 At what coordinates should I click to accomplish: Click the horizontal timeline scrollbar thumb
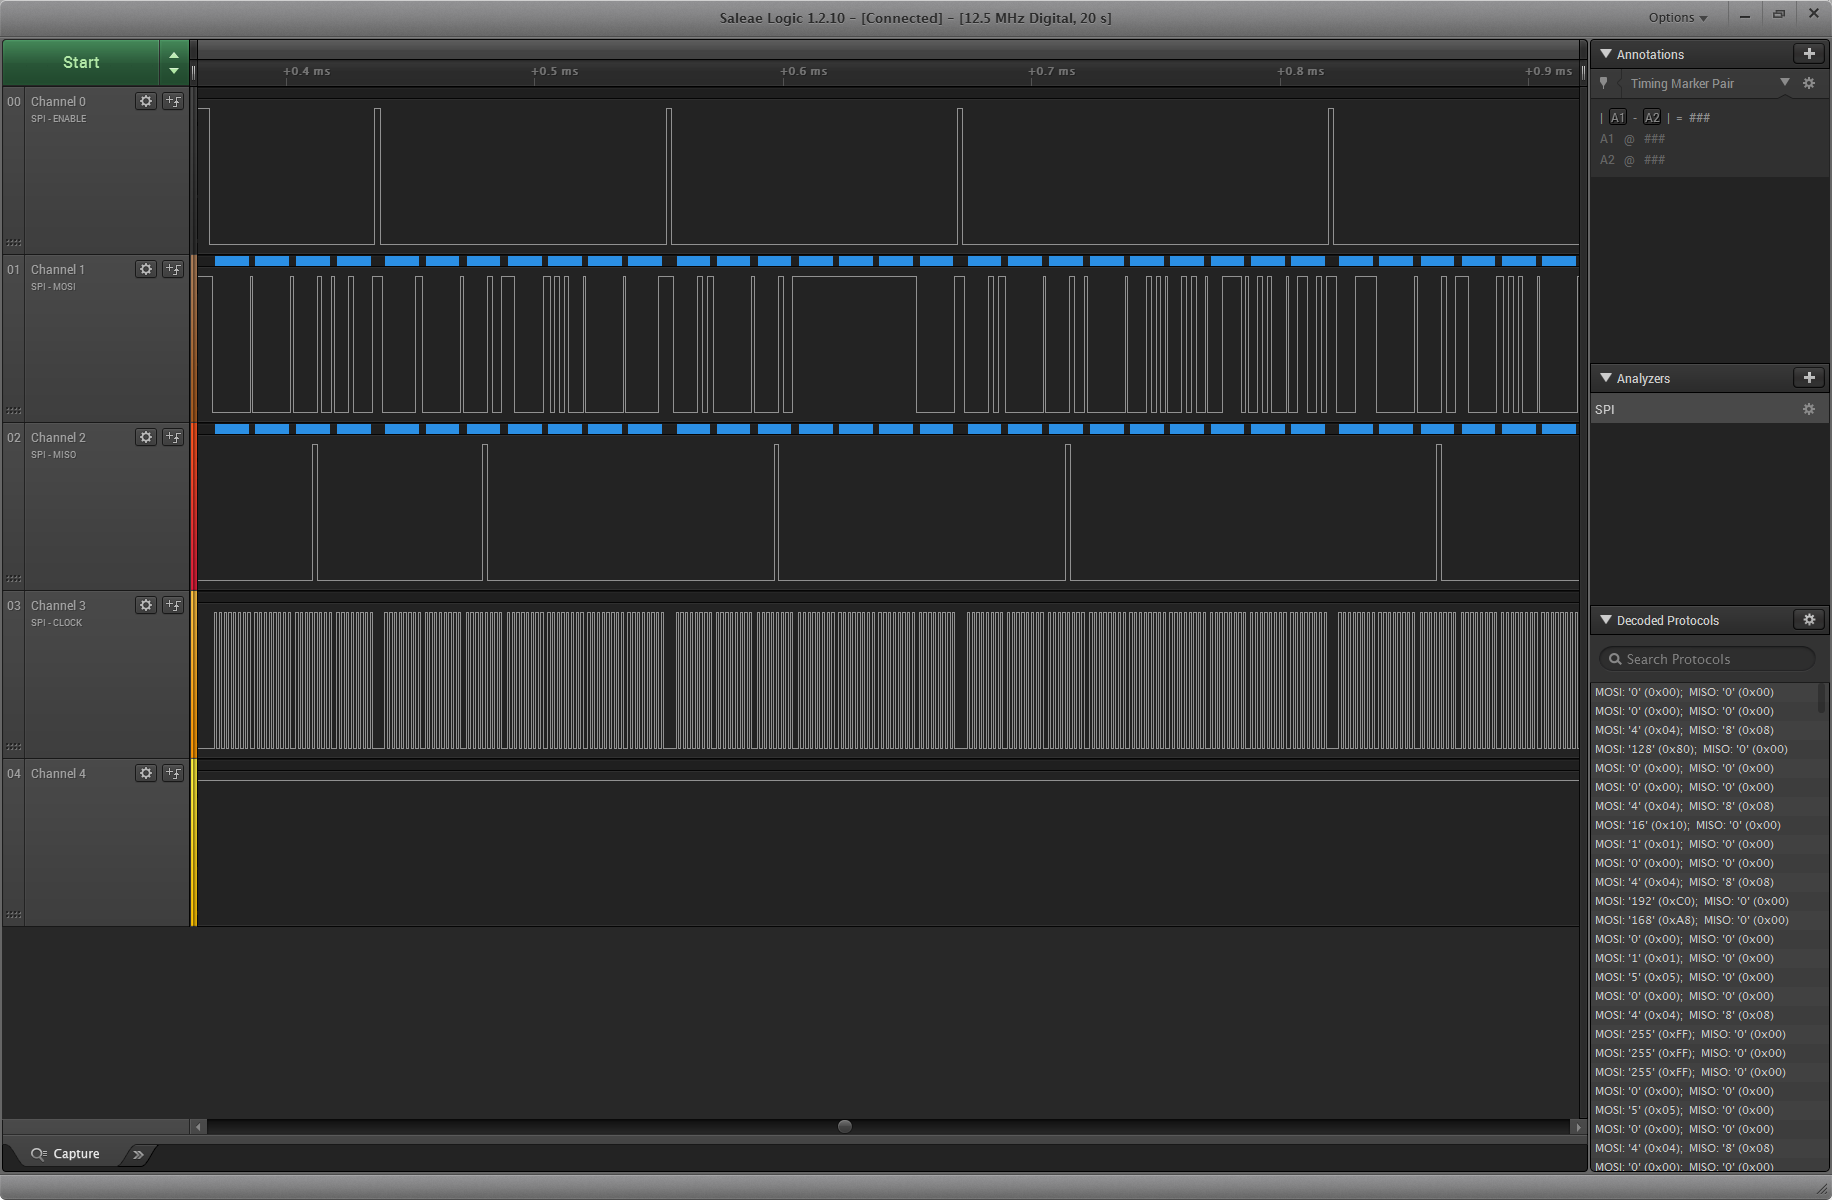[x=845, y=1127]
